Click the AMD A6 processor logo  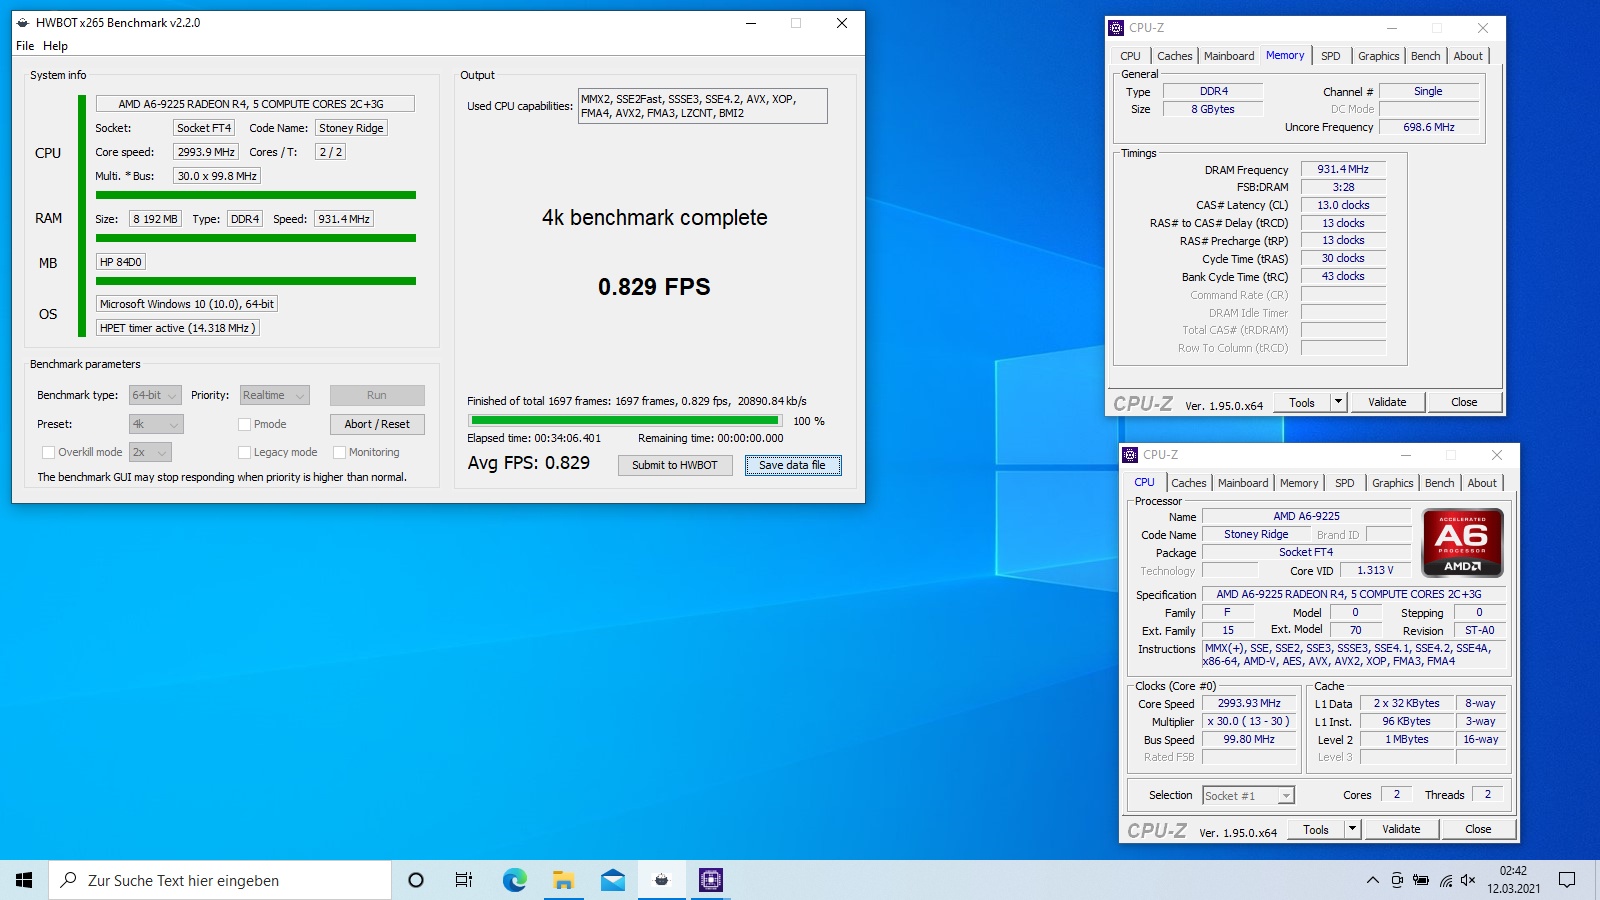point(1462,543)
